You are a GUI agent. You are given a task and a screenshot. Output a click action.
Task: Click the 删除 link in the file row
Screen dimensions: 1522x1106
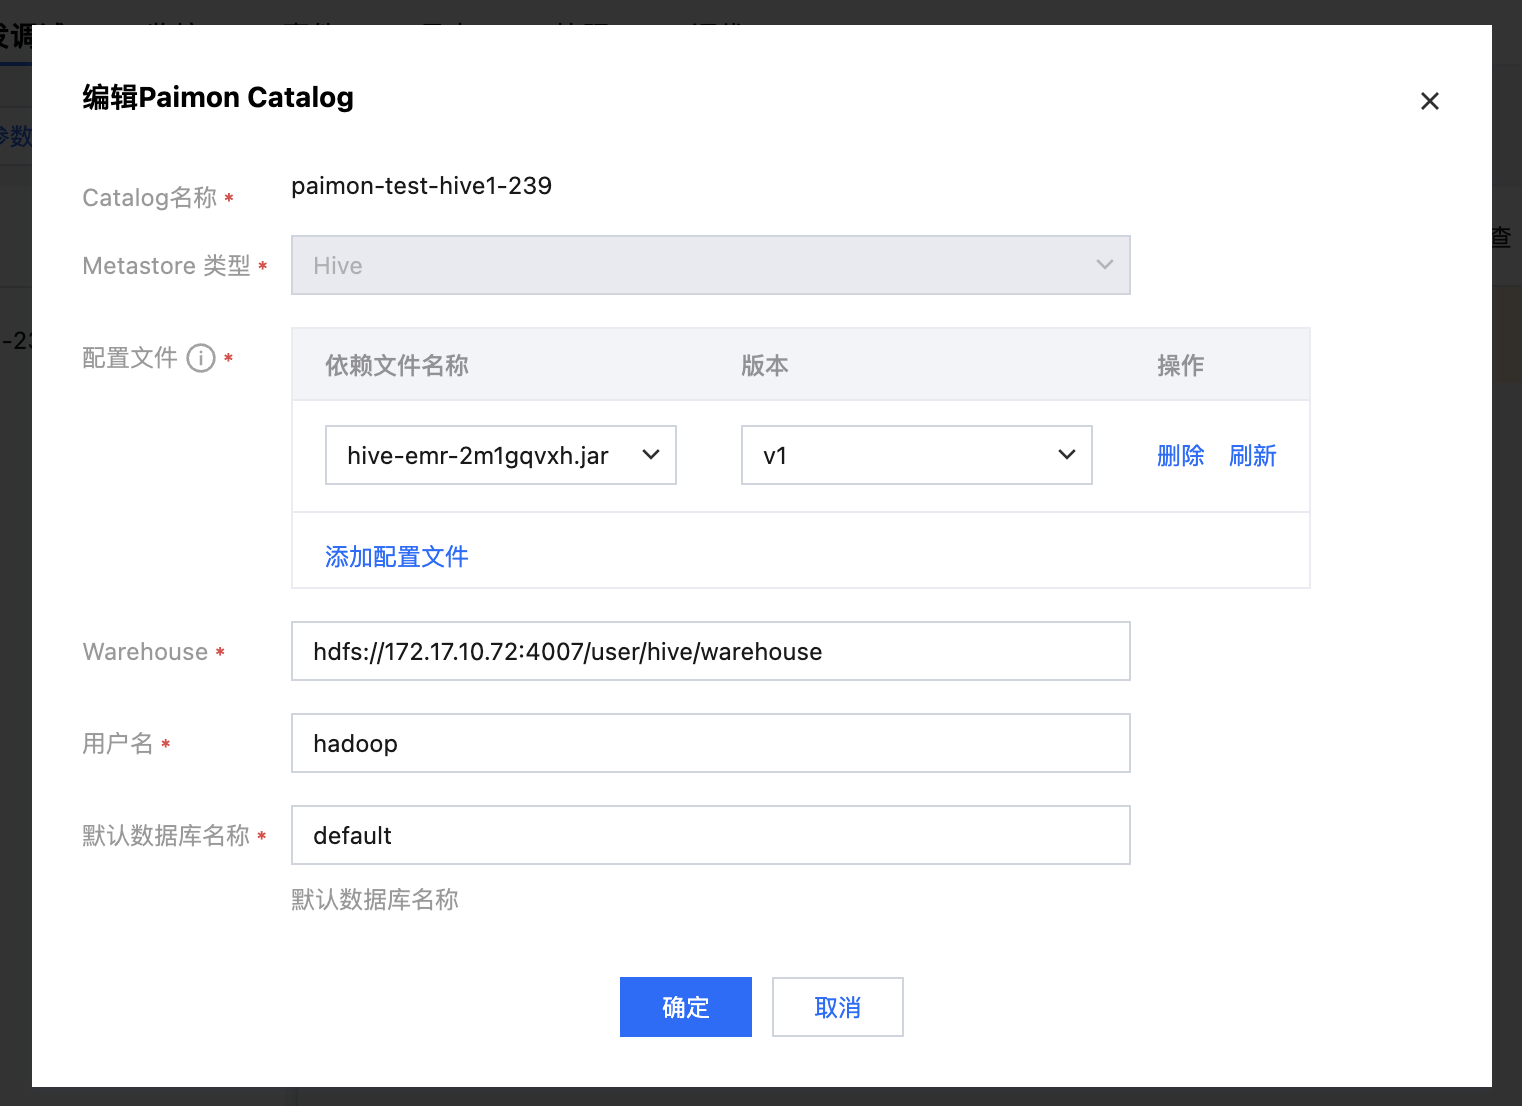tap(1180, 456)
